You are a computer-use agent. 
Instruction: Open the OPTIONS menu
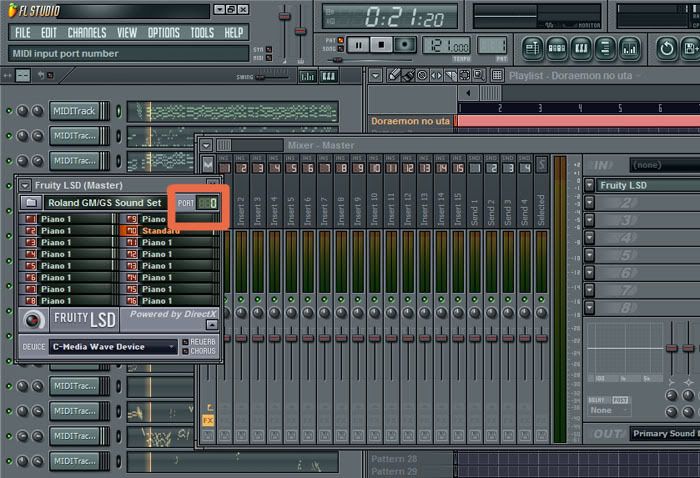pos(163,33)
